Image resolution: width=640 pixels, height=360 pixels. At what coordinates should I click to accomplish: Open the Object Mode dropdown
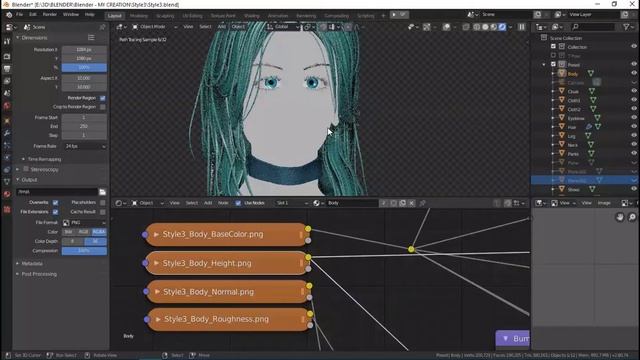154,27
